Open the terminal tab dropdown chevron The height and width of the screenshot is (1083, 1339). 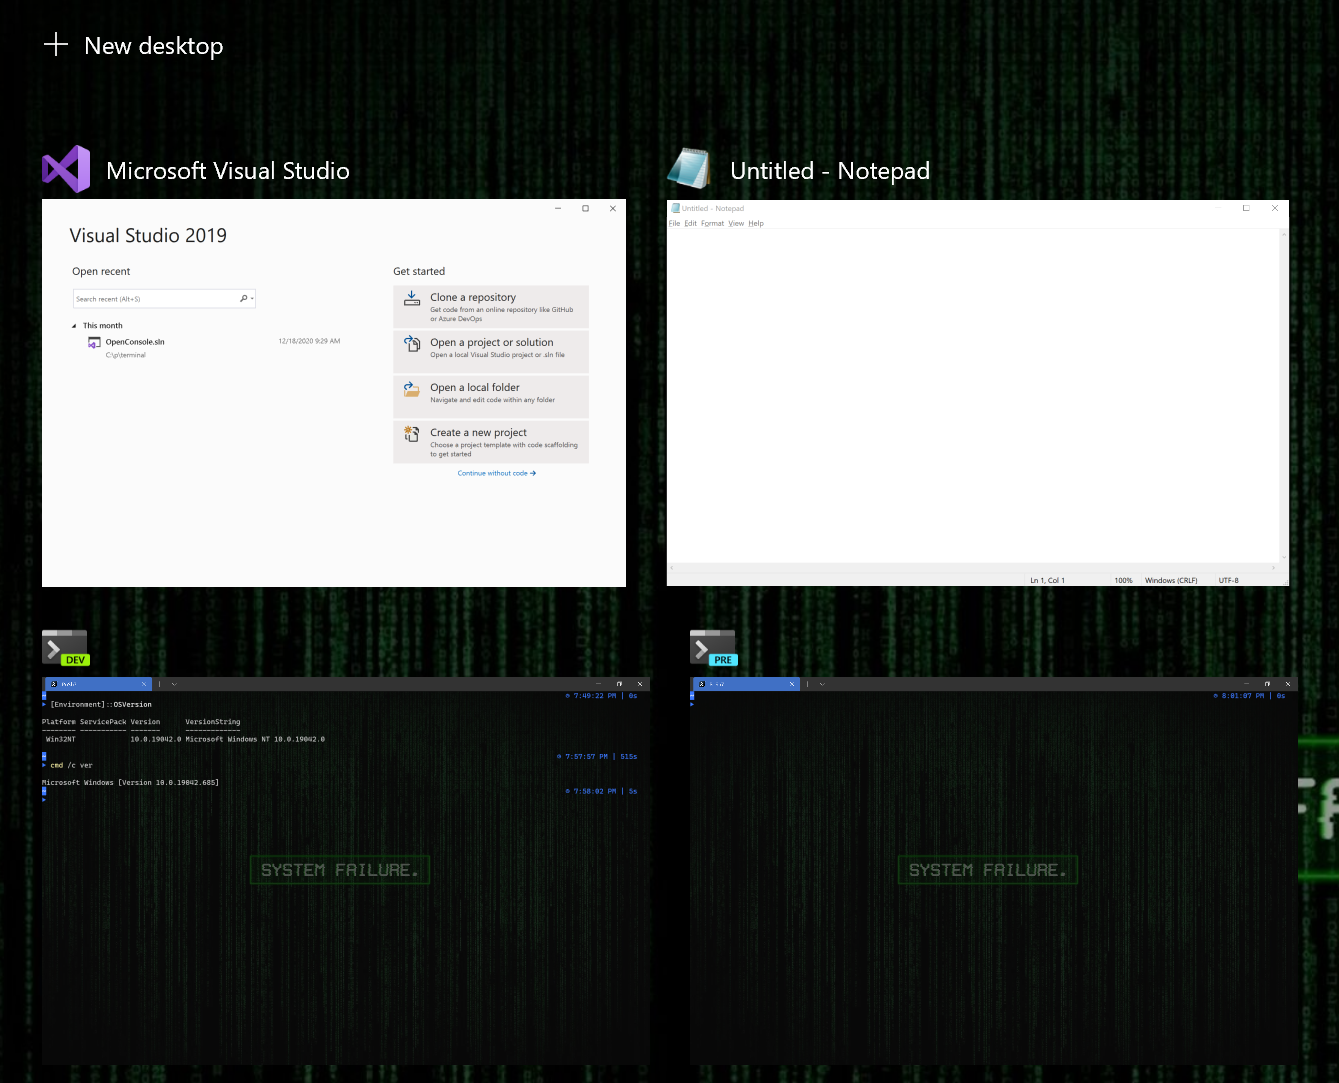coord(173,684)
